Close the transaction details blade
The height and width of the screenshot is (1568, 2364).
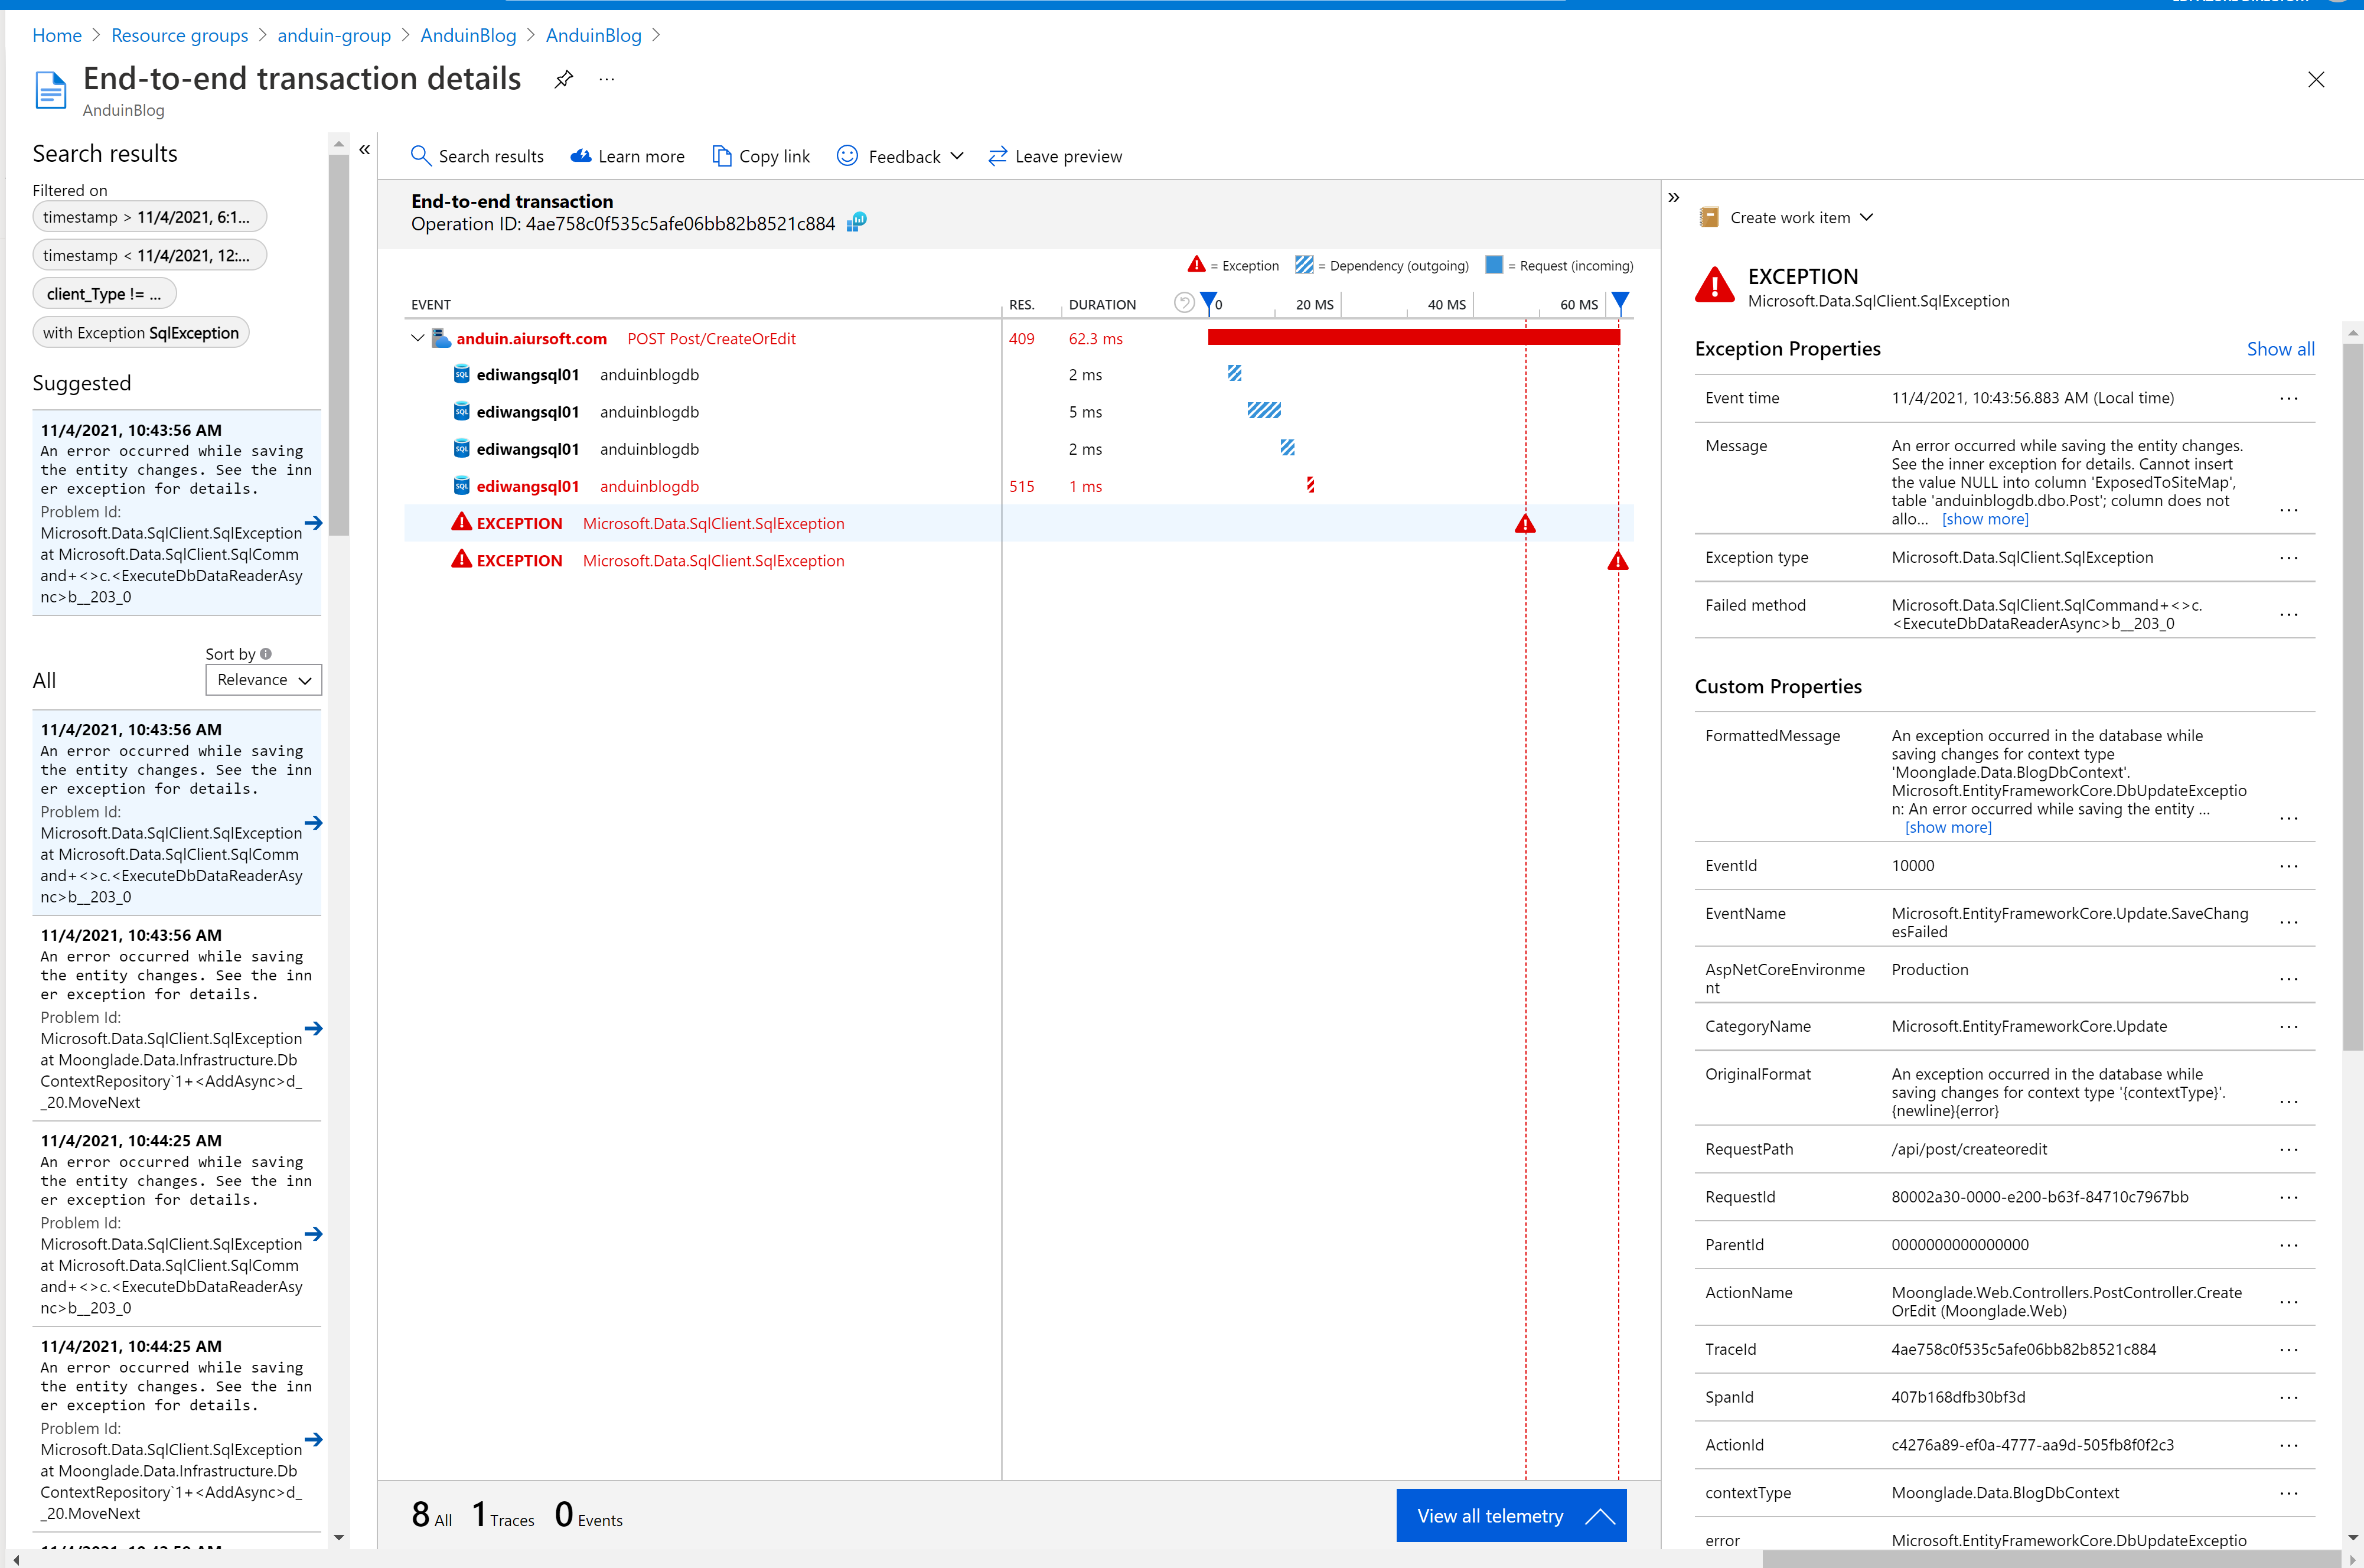pyautogui.click(x=2316, y=79)
